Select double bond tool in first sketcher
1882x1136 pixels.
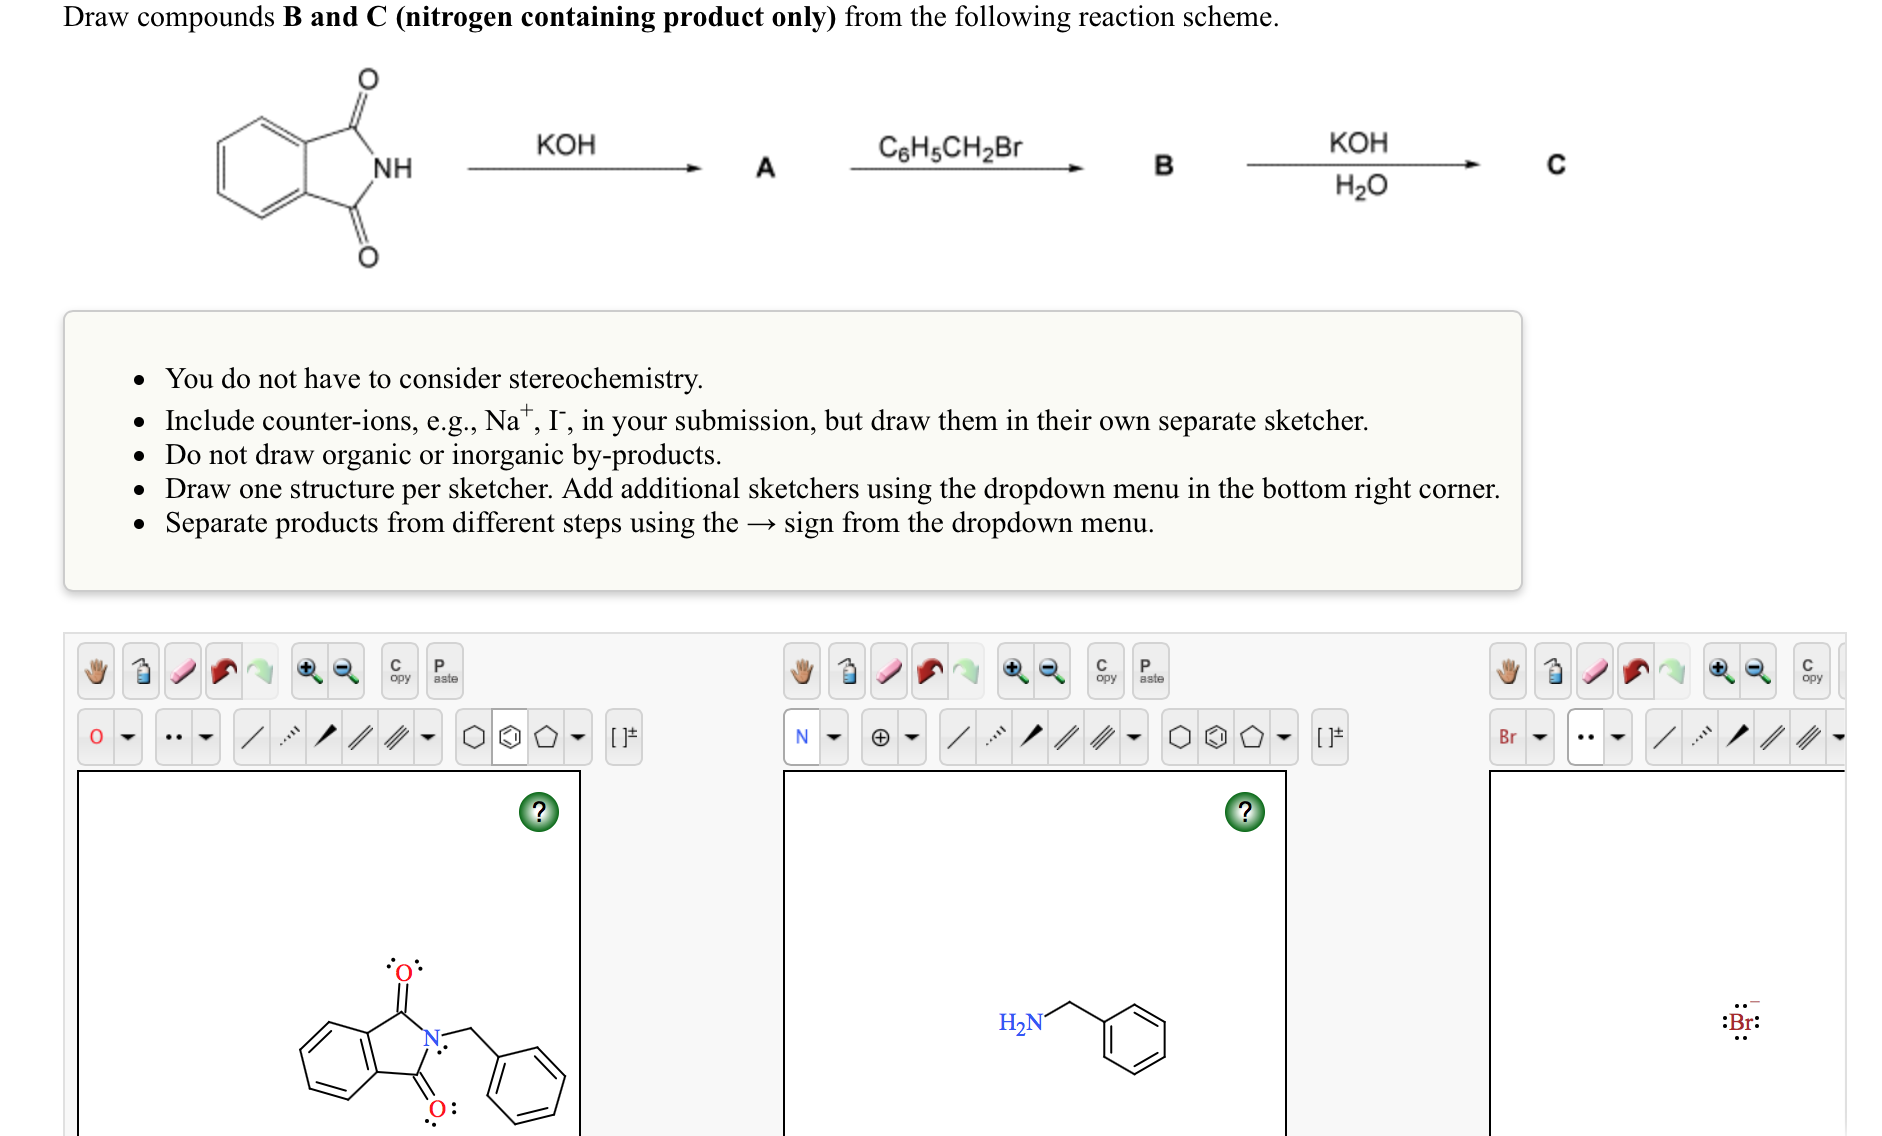[361, 737]
